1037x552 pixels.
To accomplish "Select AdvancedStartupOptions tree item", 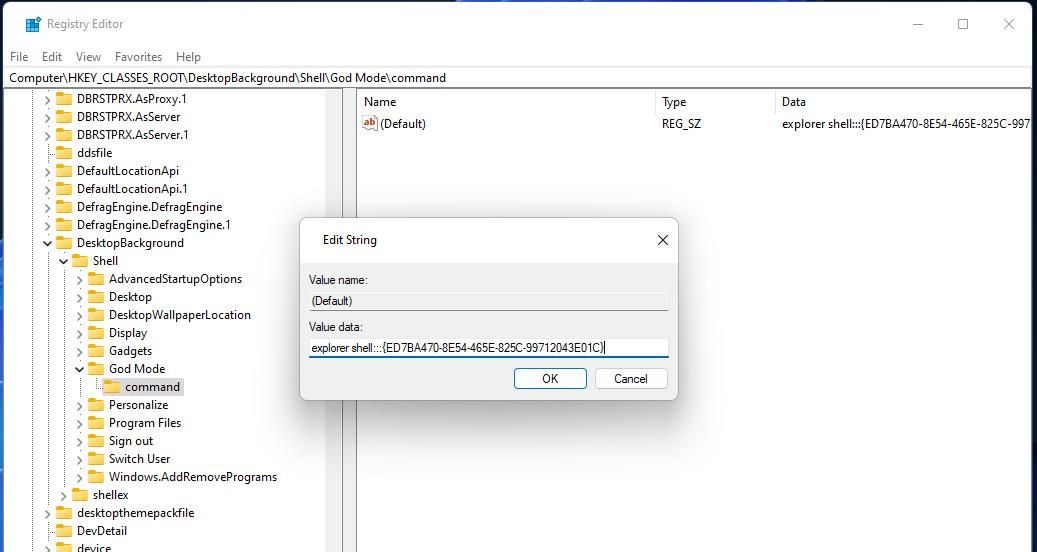I will [175, 279].
